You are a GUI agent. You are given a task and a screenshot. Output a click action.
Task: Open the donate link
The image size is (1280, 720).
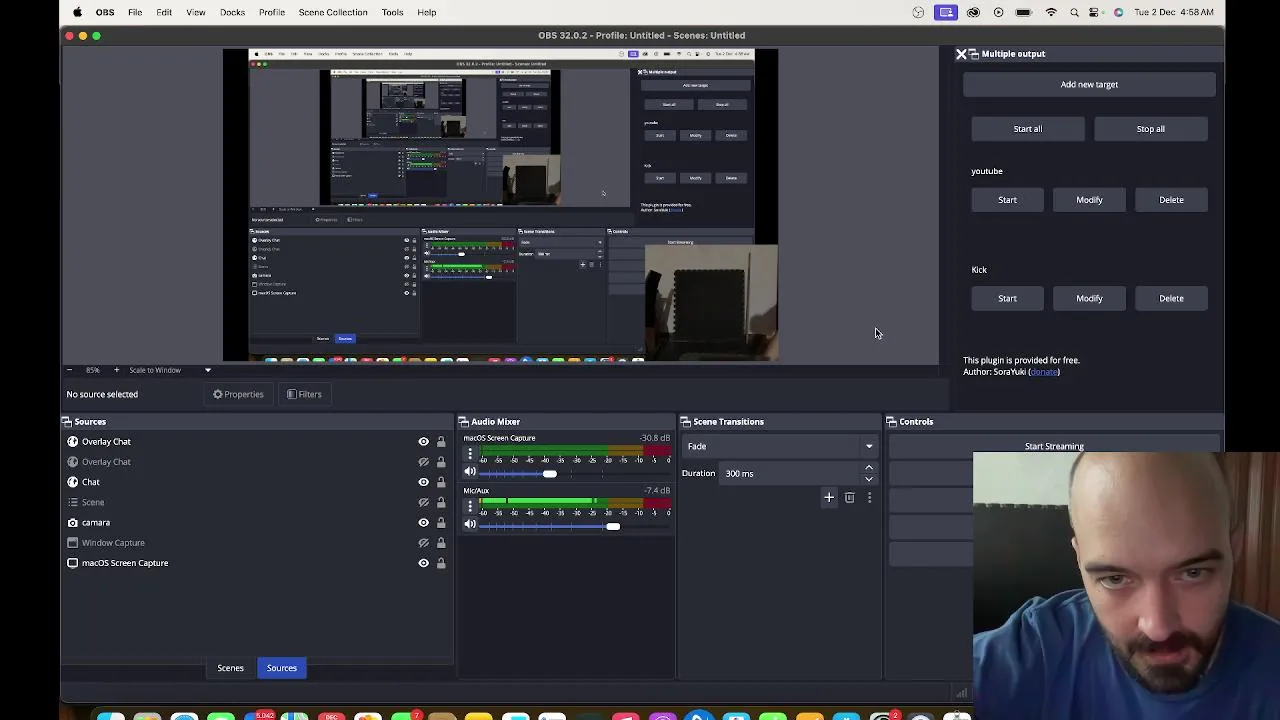(x=1043, y=372)
